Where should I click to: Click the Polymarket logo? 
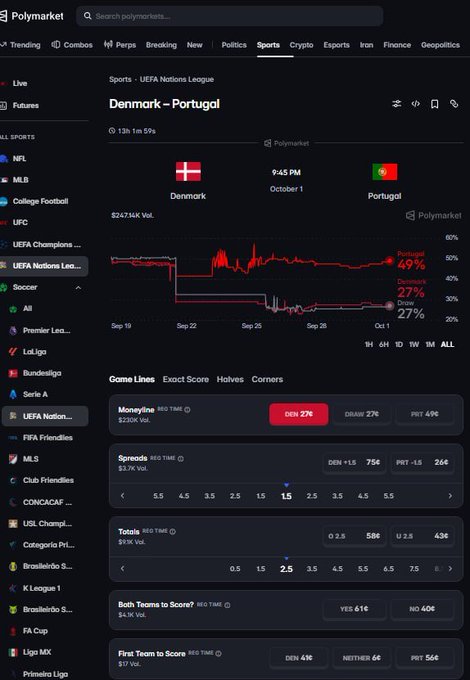(32, 16)
